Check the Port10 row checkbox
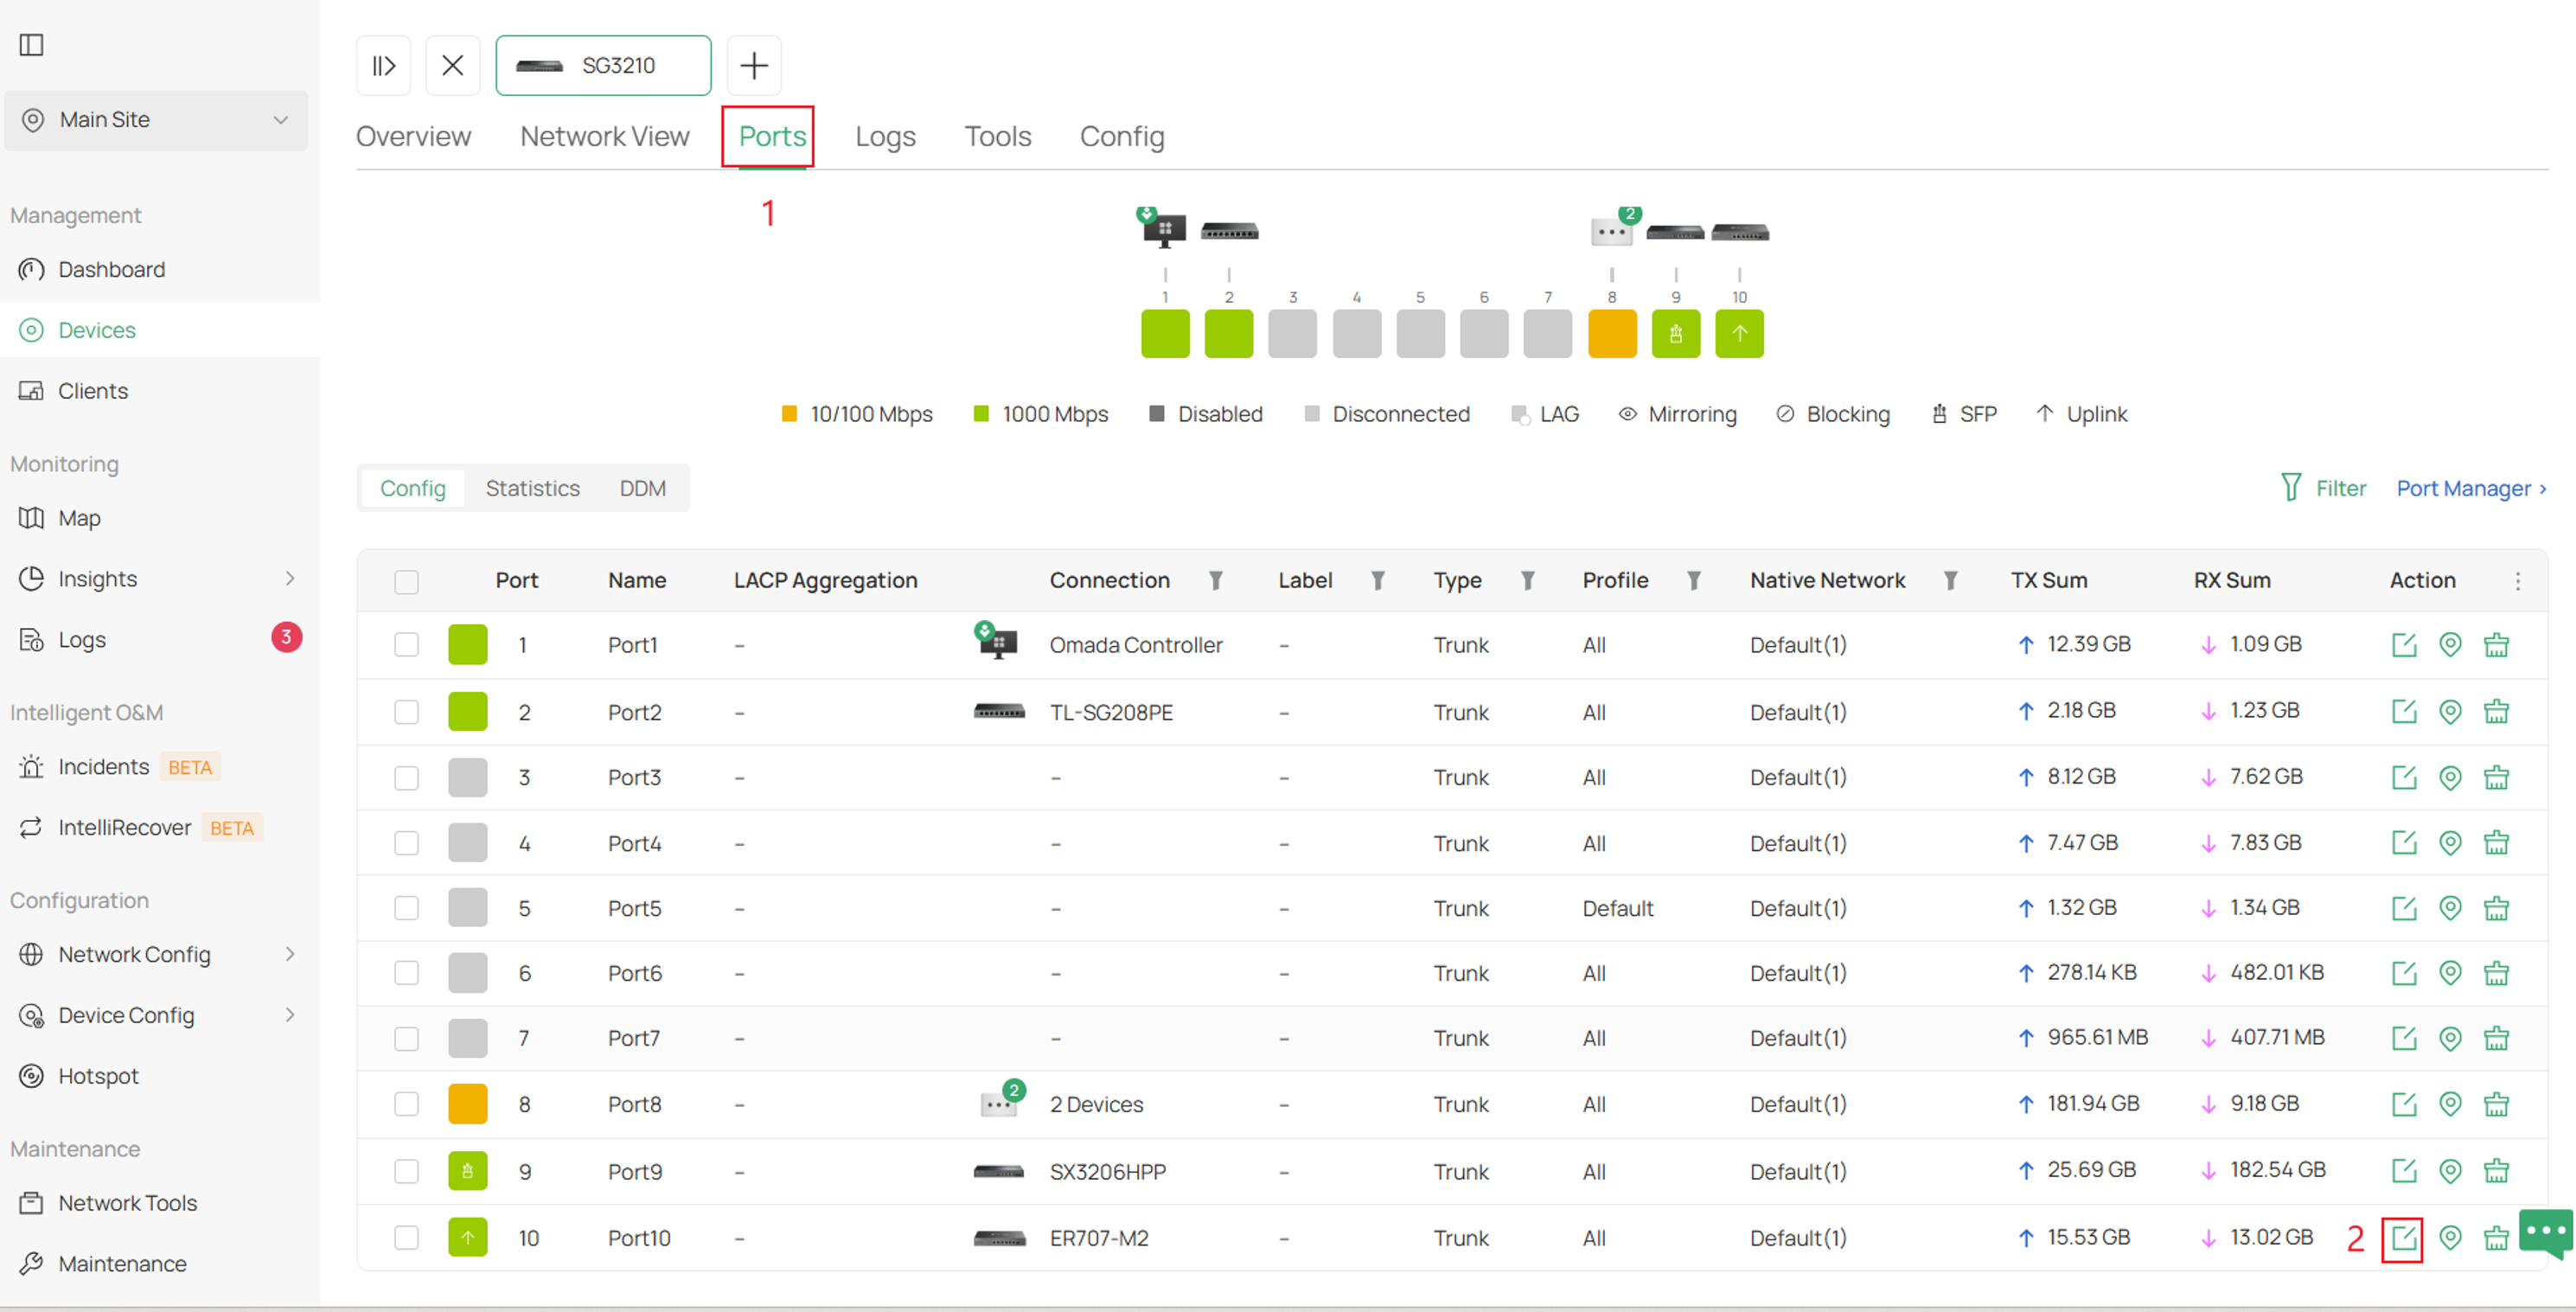Screen dimensions: 2576x1312 [406, 1238]
